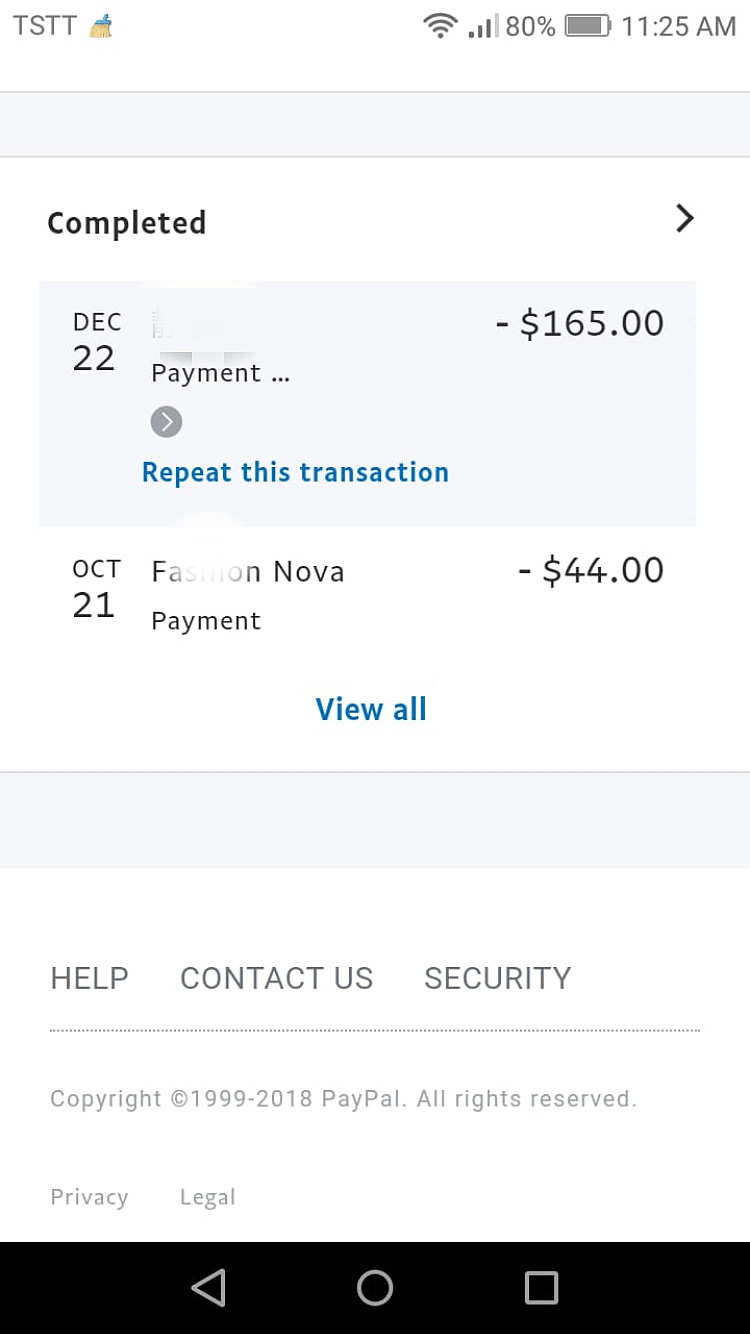This screenshot has width=750, height=1334.
Task: Tap the Android back navigation button
Action: pos(208,1288)
